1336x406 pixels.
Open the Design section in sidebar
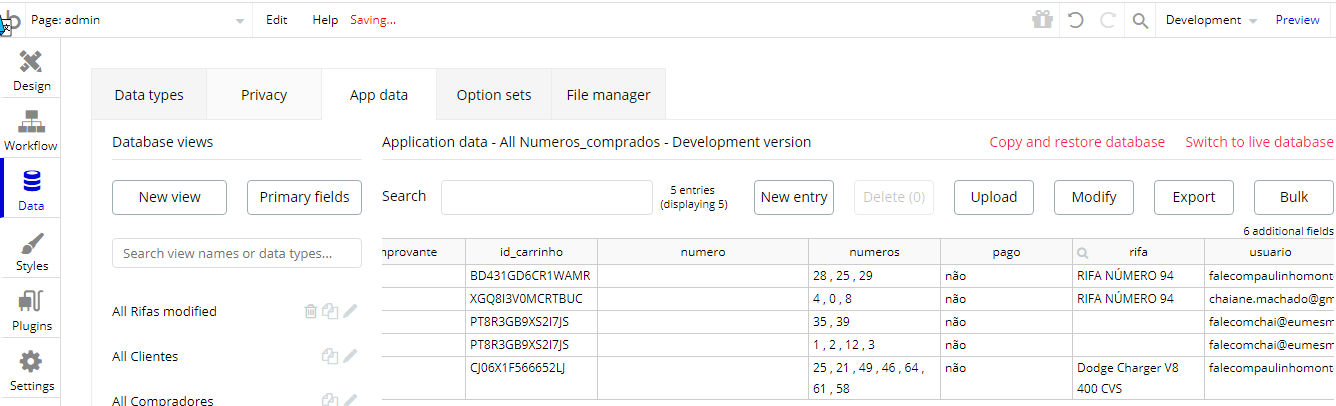pyautogui.click(x=31, y=70)
